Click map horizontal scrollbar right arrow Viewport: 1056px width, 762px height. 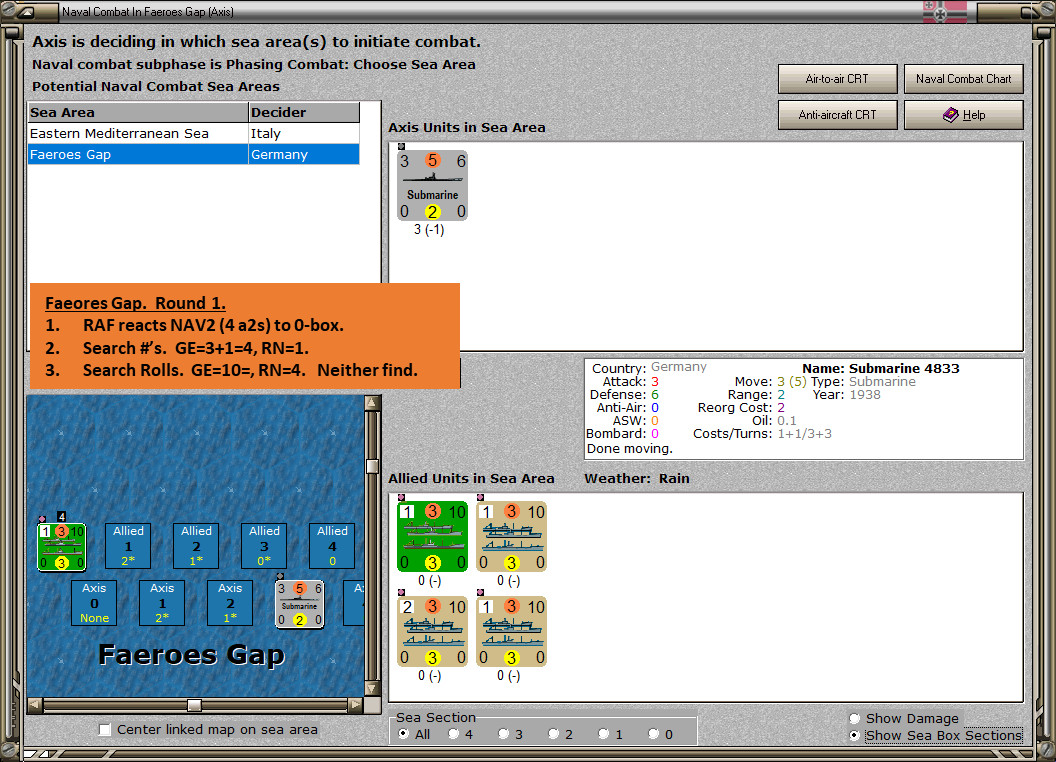tap(356, 705)
